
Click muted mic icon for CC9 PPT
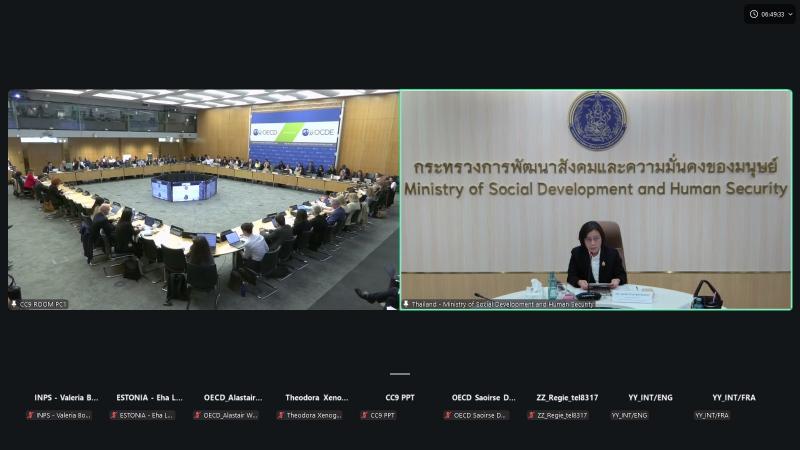pos(365,415)
